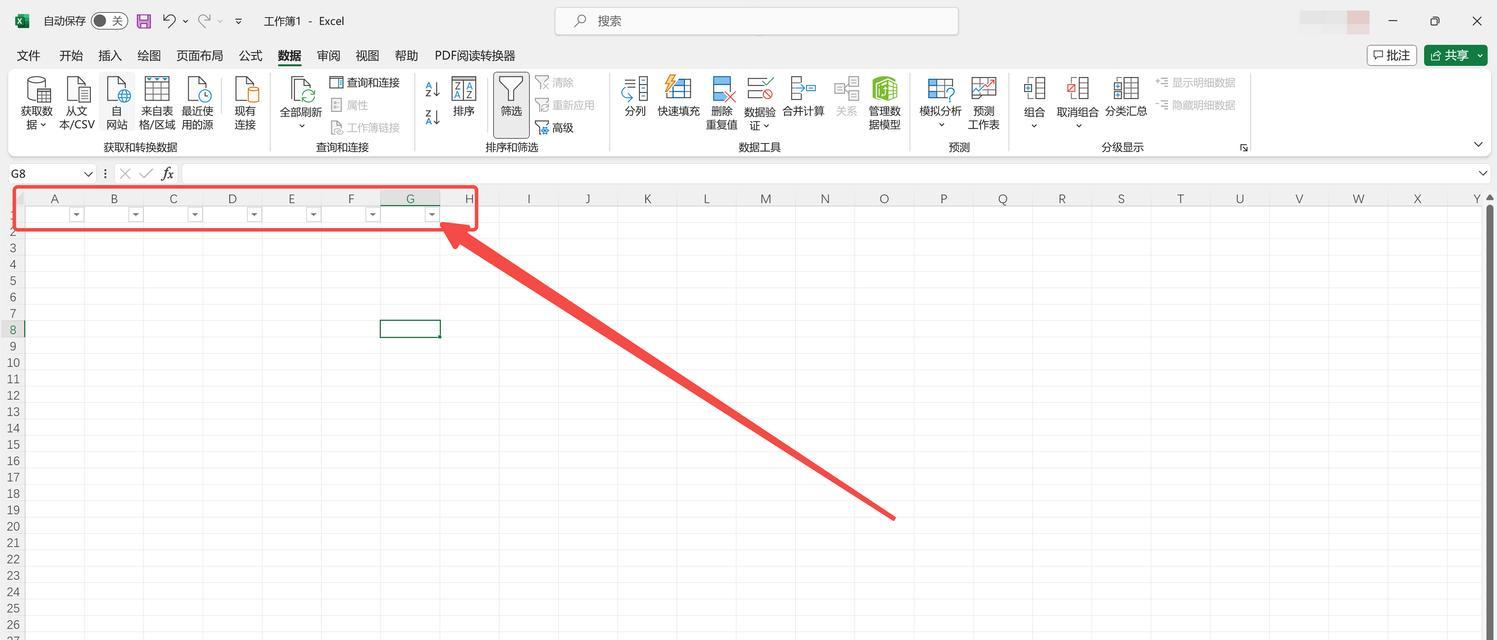Collapse the ribbon with the chevron
The image size is (1497, 640).
click(1479, 145)
